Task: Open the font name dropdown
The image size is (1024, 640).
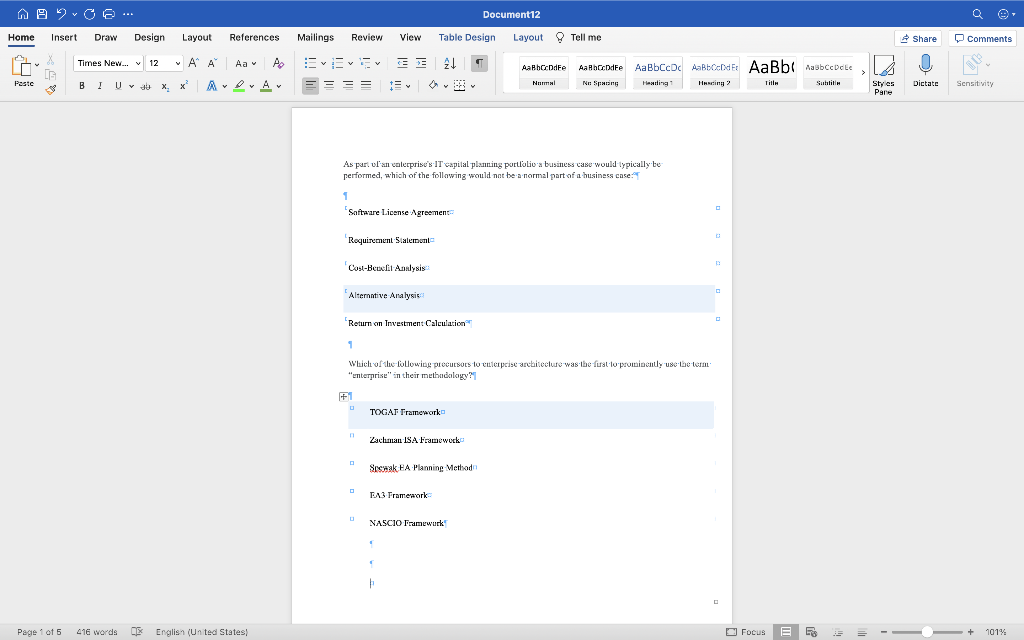Action: coord(136,63)
